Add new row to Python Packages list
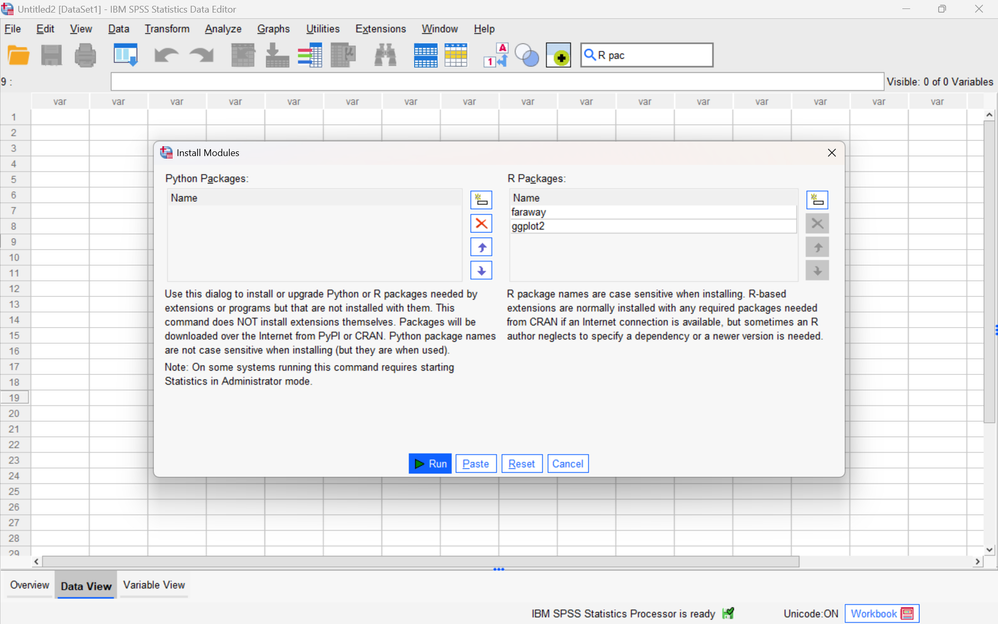This screenshot has width=998, height=624. pos(481,200)
